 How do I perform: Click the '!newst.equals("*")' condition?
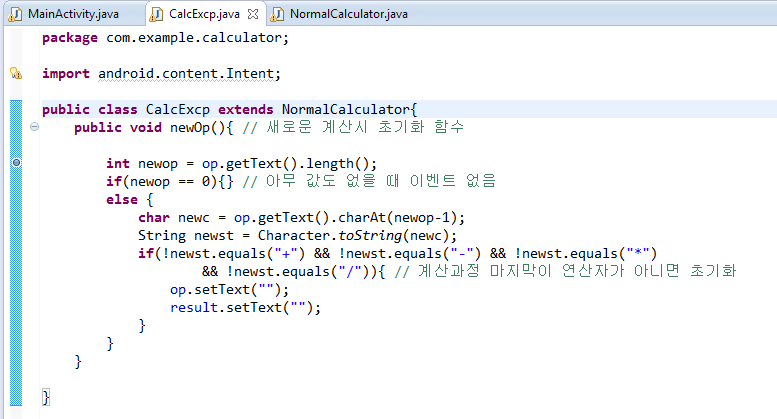click(585, 254)
